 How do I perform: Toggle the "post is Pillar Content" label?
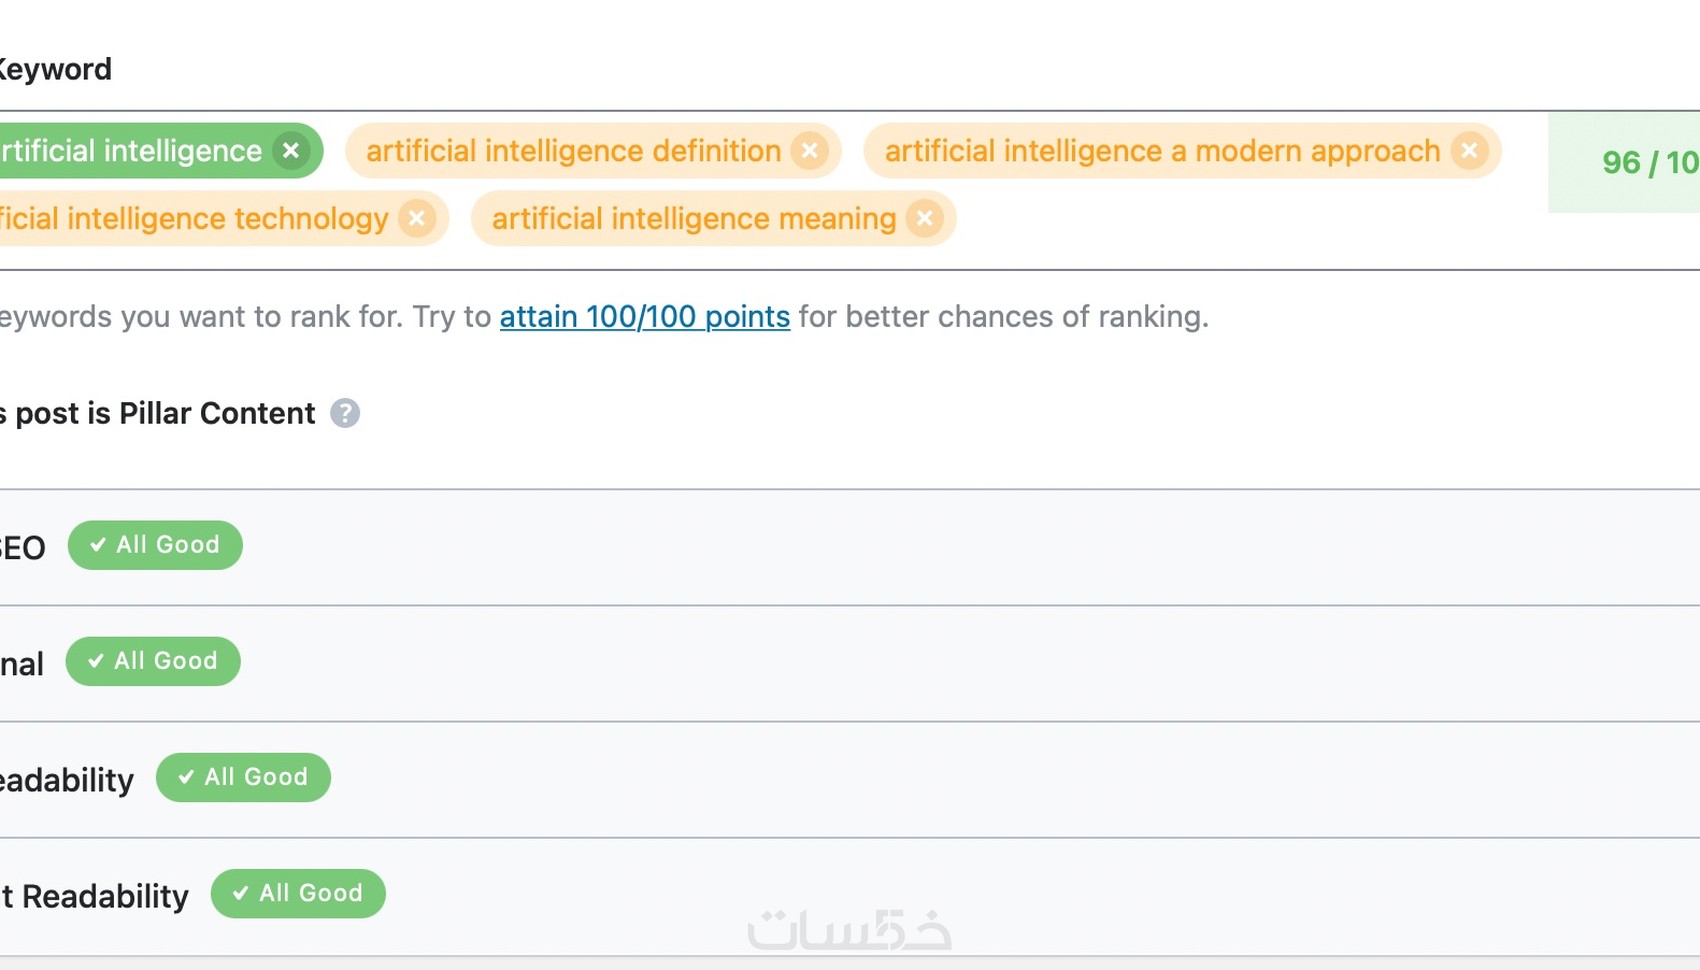point(160,413)
